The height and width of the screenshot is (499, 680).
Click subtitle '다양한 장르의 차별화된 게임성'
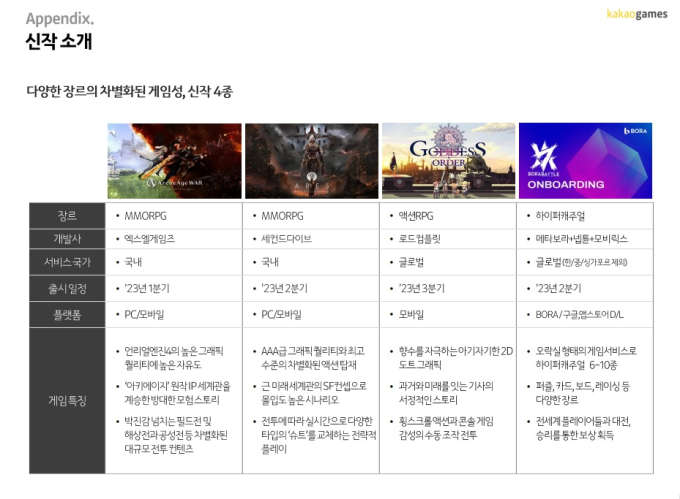(x=105, y=91)
